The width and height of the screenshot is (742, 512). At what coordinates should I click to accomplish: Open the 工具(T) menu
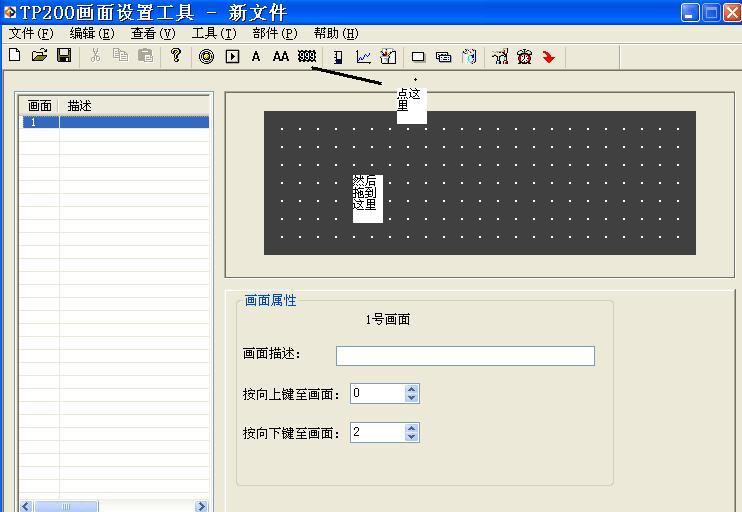click(x=213, y=33)
